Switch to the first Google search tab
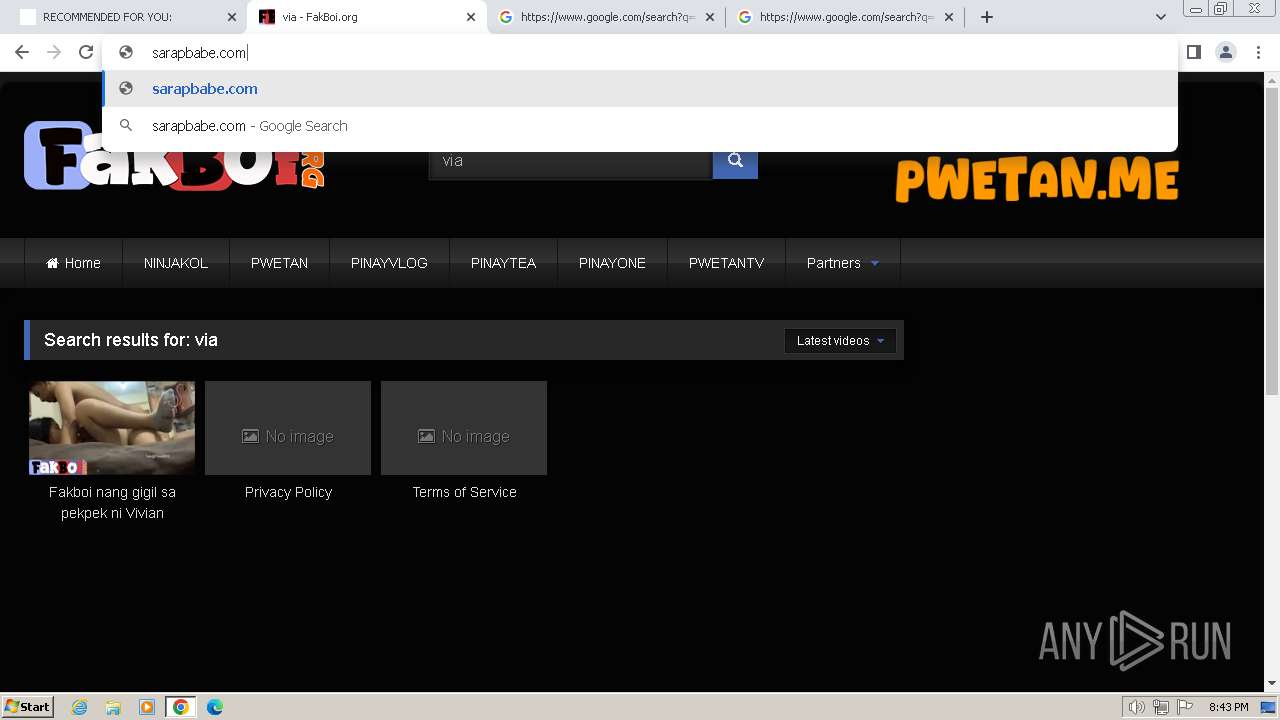1280x720 pixels. (x=608, y=17)
